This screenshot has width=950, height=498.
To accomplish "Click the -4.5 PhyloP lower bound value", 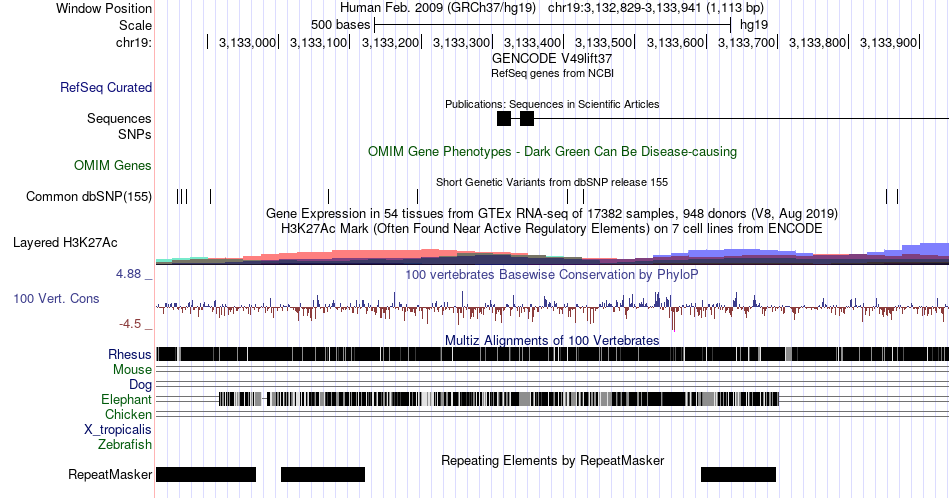I will click(x=130, y=324).
